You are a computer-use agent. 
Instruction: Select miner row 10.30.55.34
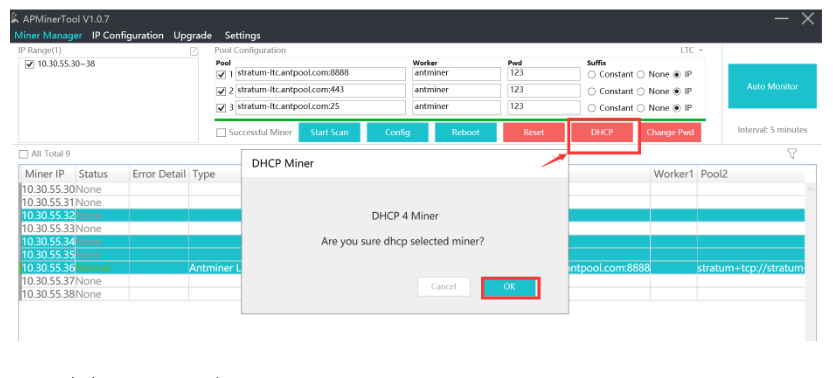(412, 242)
